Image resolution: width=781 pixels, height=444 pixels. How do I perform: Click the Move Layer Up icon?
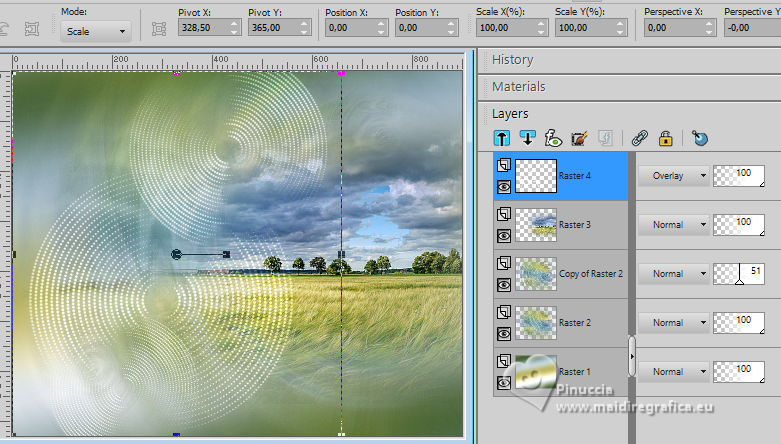coord(502,139)
